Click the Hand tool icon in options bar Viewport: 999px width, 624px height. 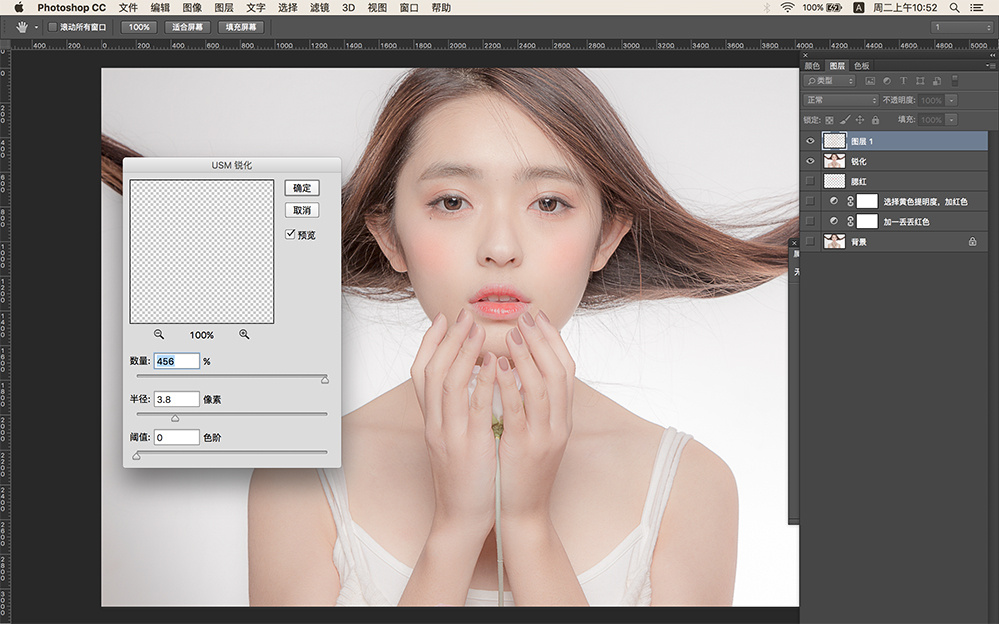pos(22,27)
